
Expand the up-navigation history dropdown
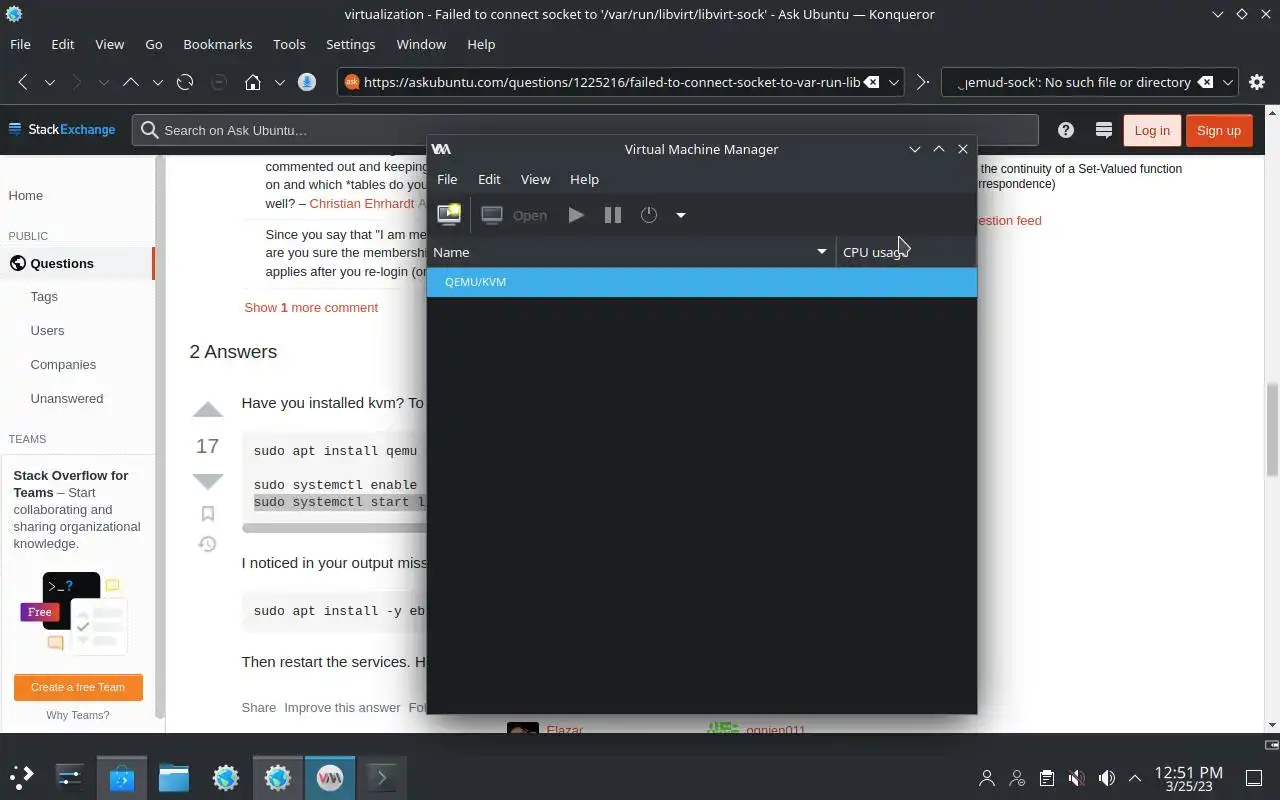pyautogui.click(x=157, y=82)
